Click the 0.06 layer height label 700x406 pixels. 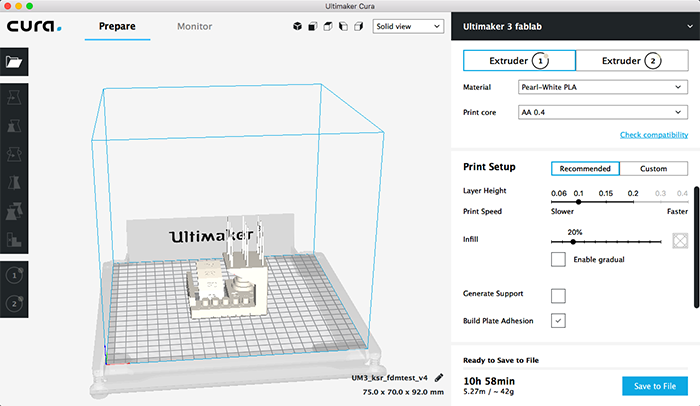click(x=558, y=193)
